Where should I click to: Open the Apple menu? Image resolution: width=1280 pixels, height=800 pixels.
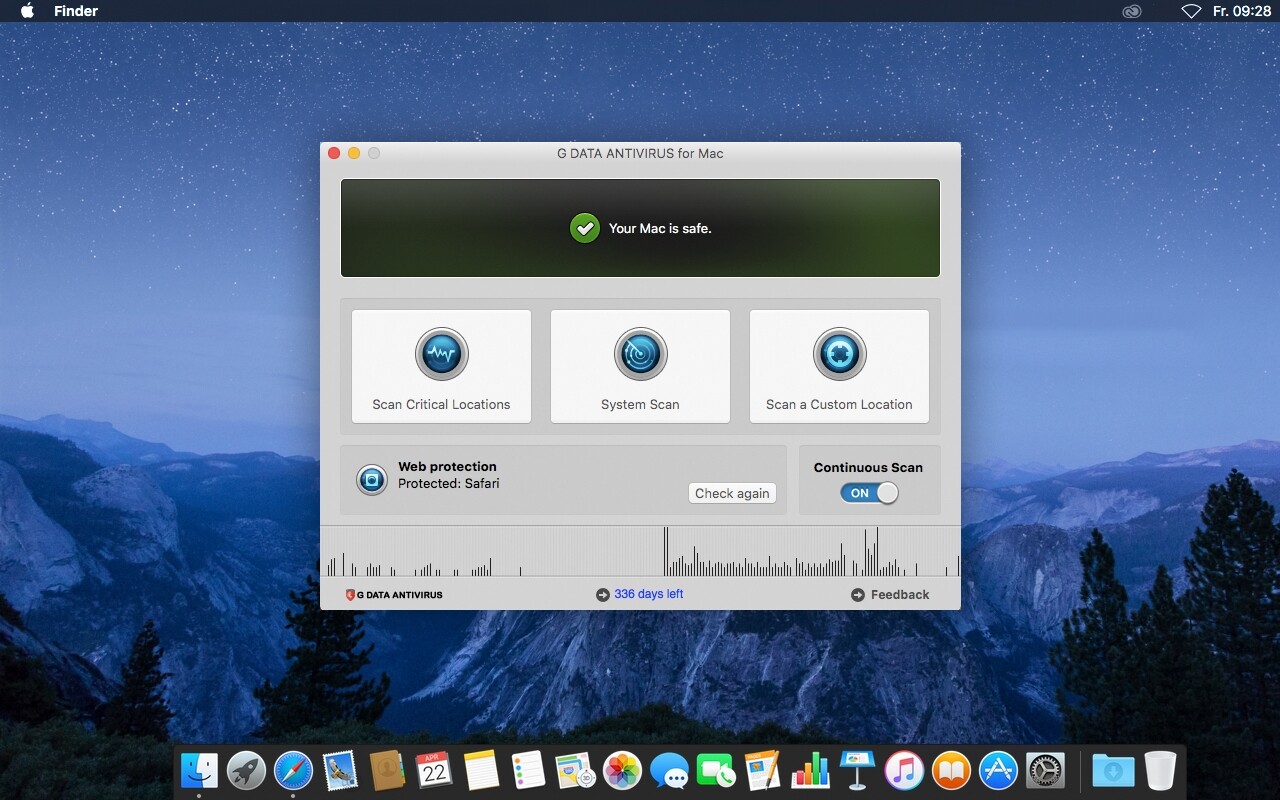click(27, 11)
